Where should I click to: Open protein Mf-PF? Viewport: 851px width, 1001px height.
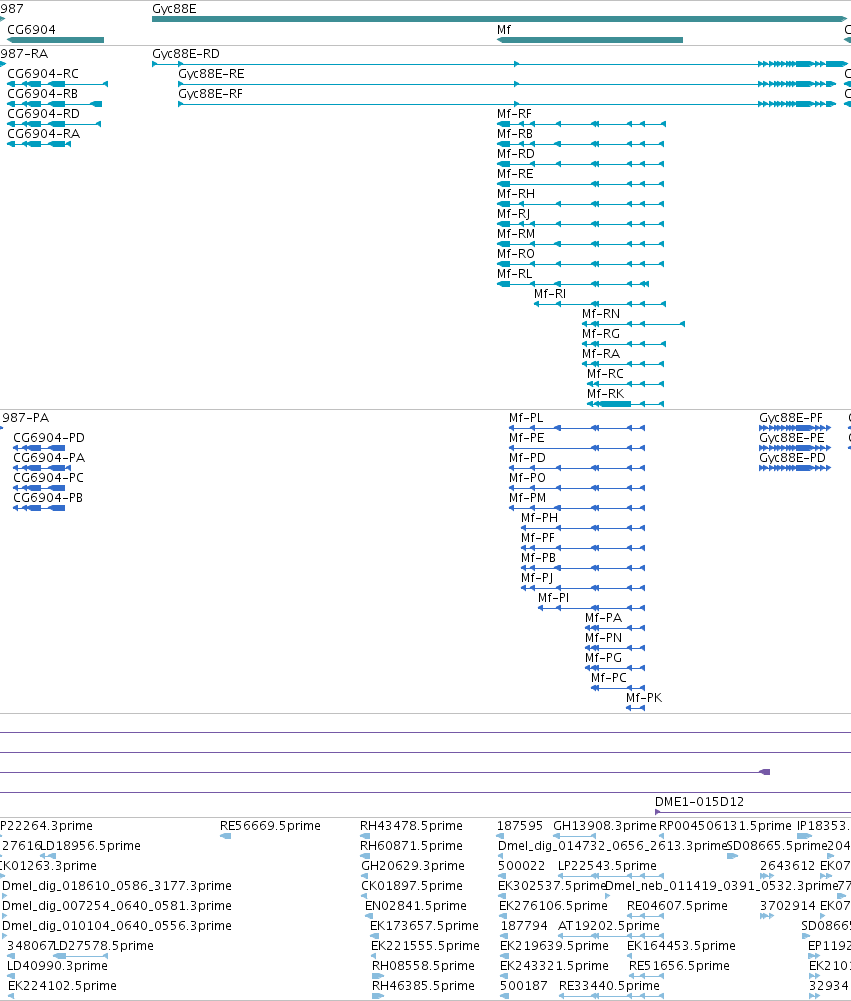point(538,538)
